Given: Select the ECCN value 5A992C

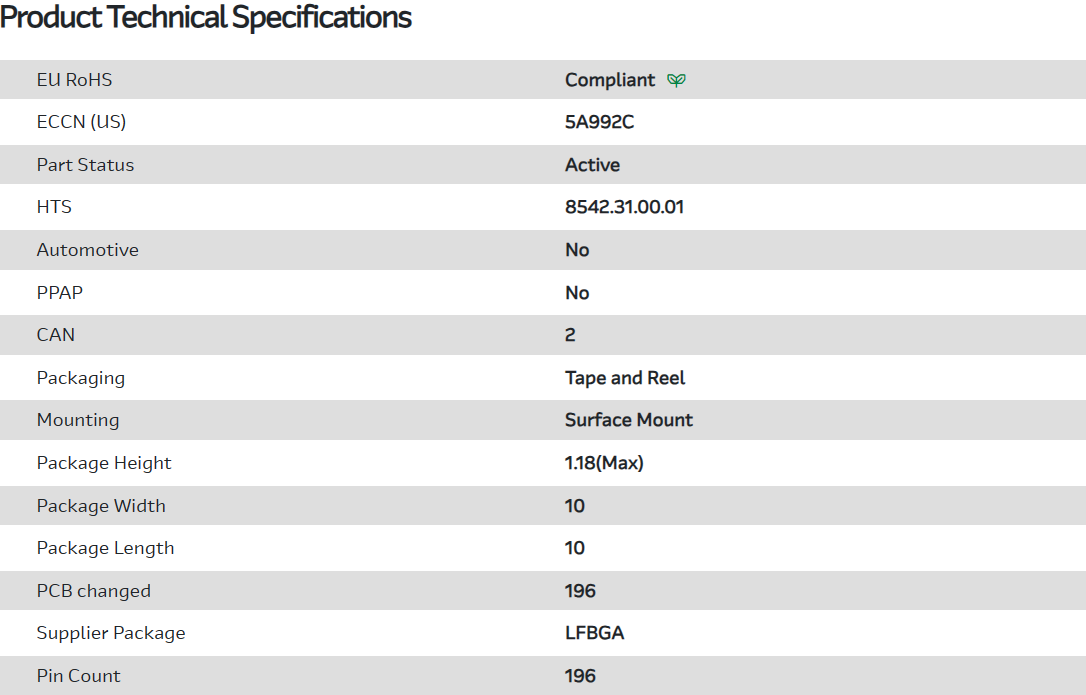Looking at the screenshot, I should [600, 122].
